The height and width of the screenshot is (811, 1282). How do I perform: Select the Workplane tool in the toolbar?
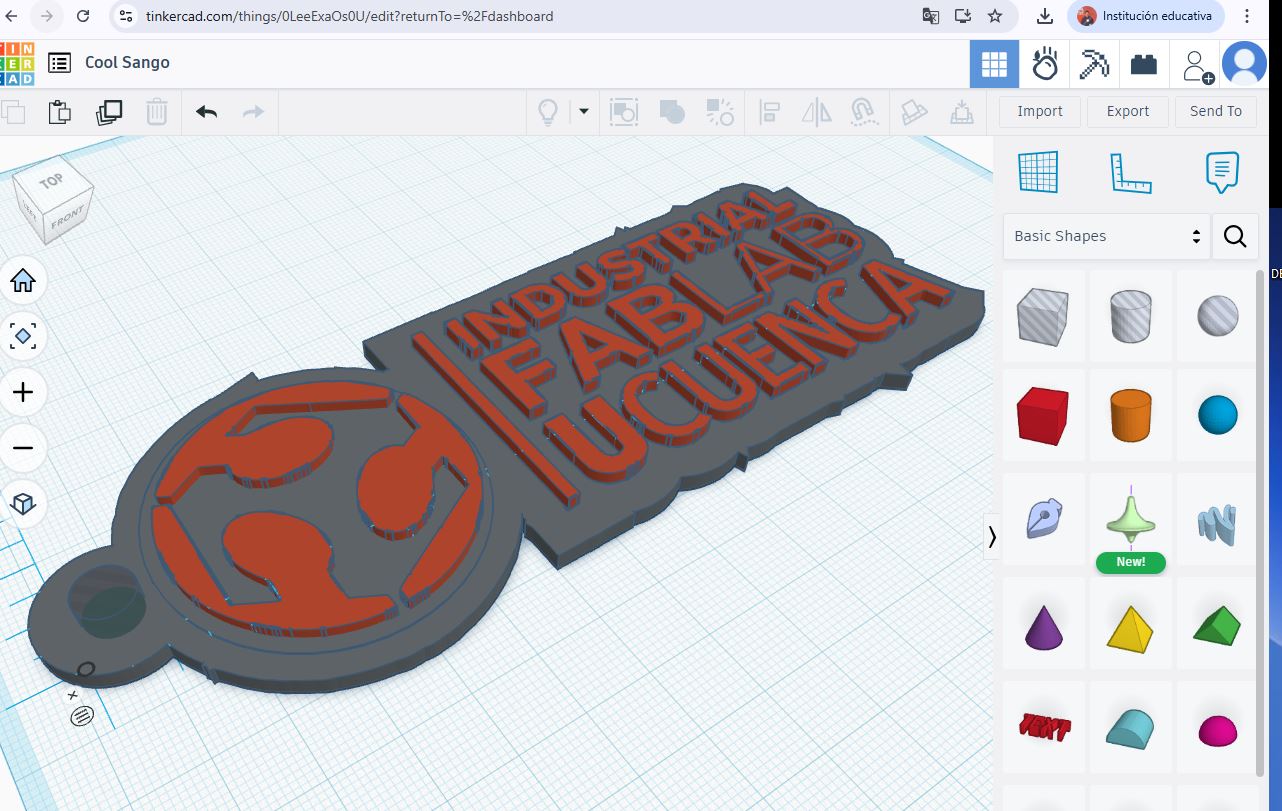[914, 111]
